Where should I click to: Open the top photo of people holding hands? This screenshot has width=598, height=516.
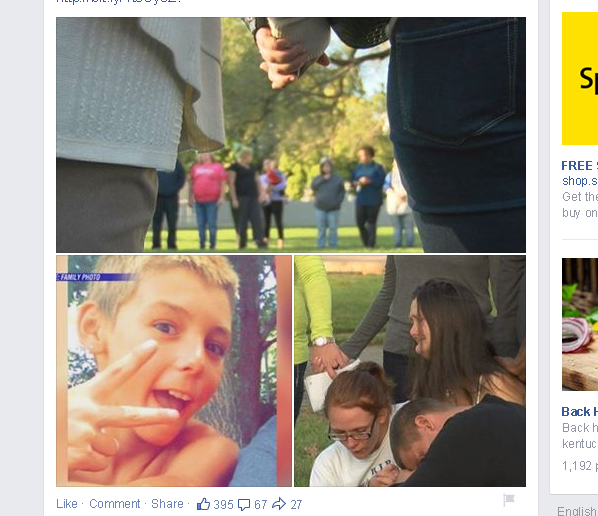(291, 135)
